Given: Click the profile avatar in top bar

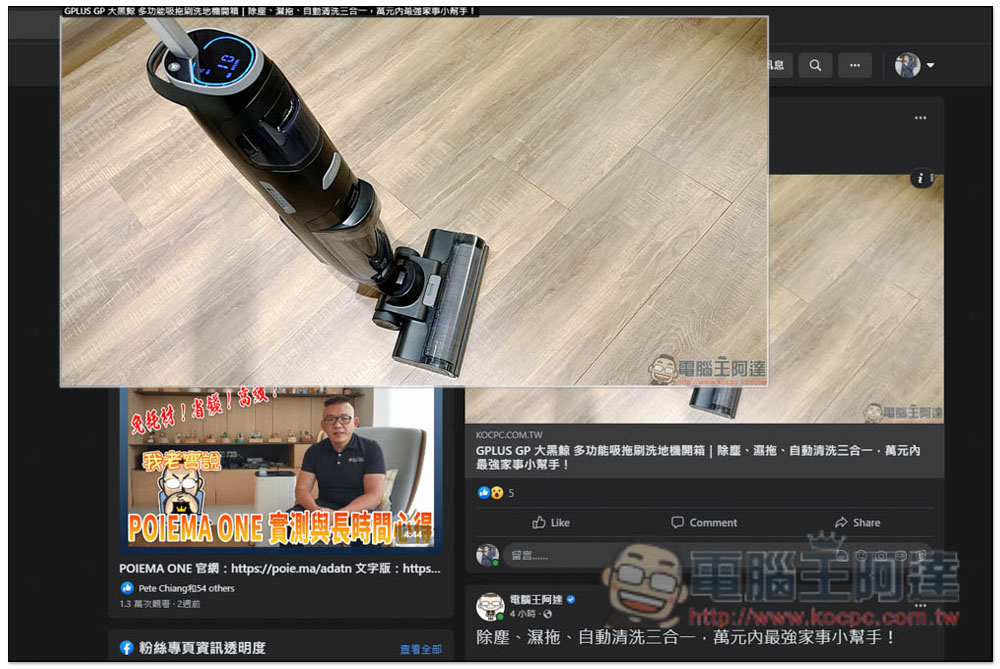Looking at the screenshot, I should point(907,65).
